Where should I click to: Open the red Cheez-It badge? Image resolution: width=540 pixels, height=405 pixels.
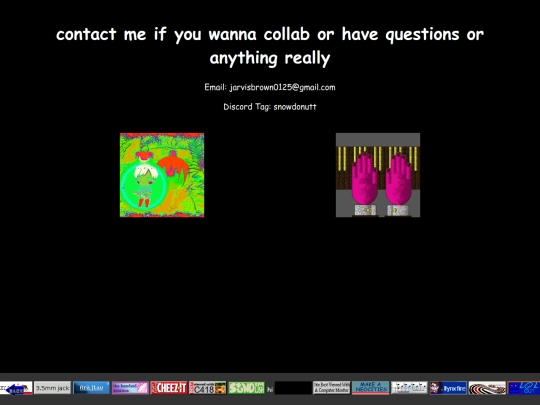[x=169, y=388]
